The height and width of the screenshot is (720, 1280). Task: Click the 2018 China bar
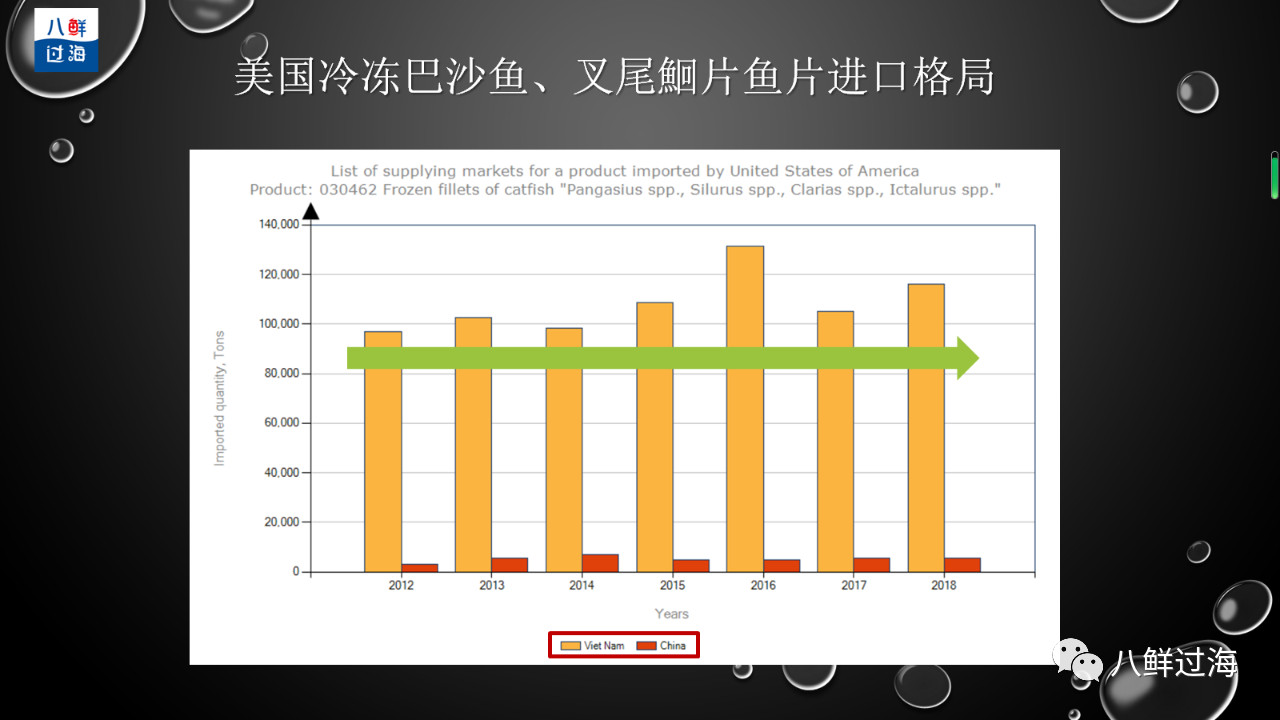(962, 565)
